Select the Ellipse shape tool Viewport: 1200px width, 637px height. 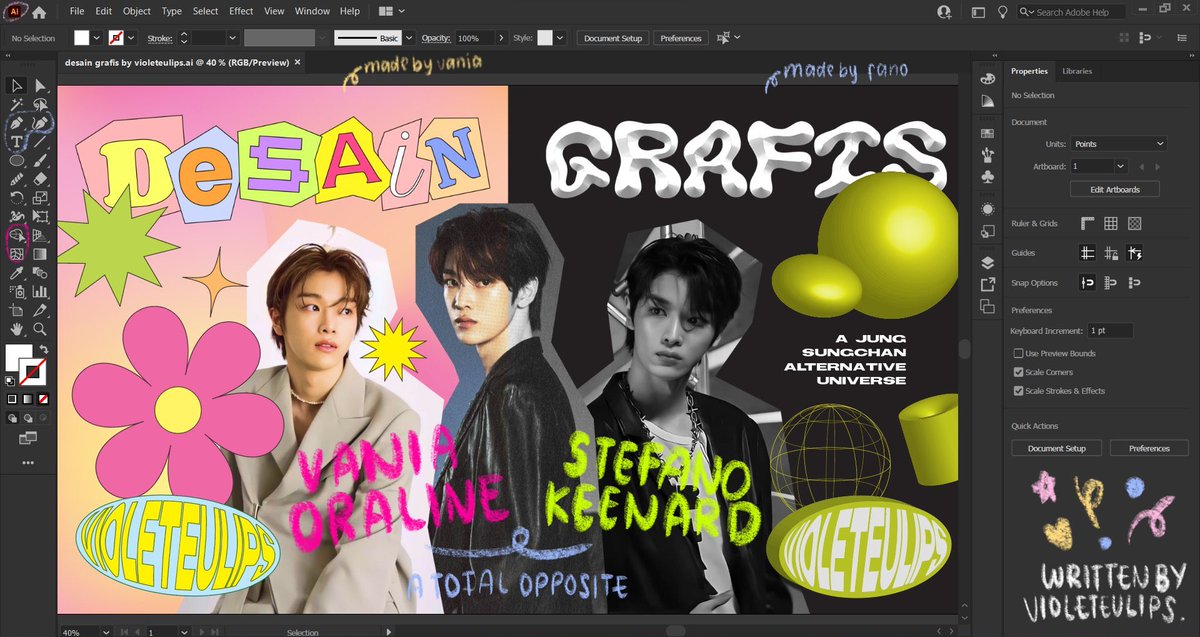pyautogui.click(x=17, y=160)
